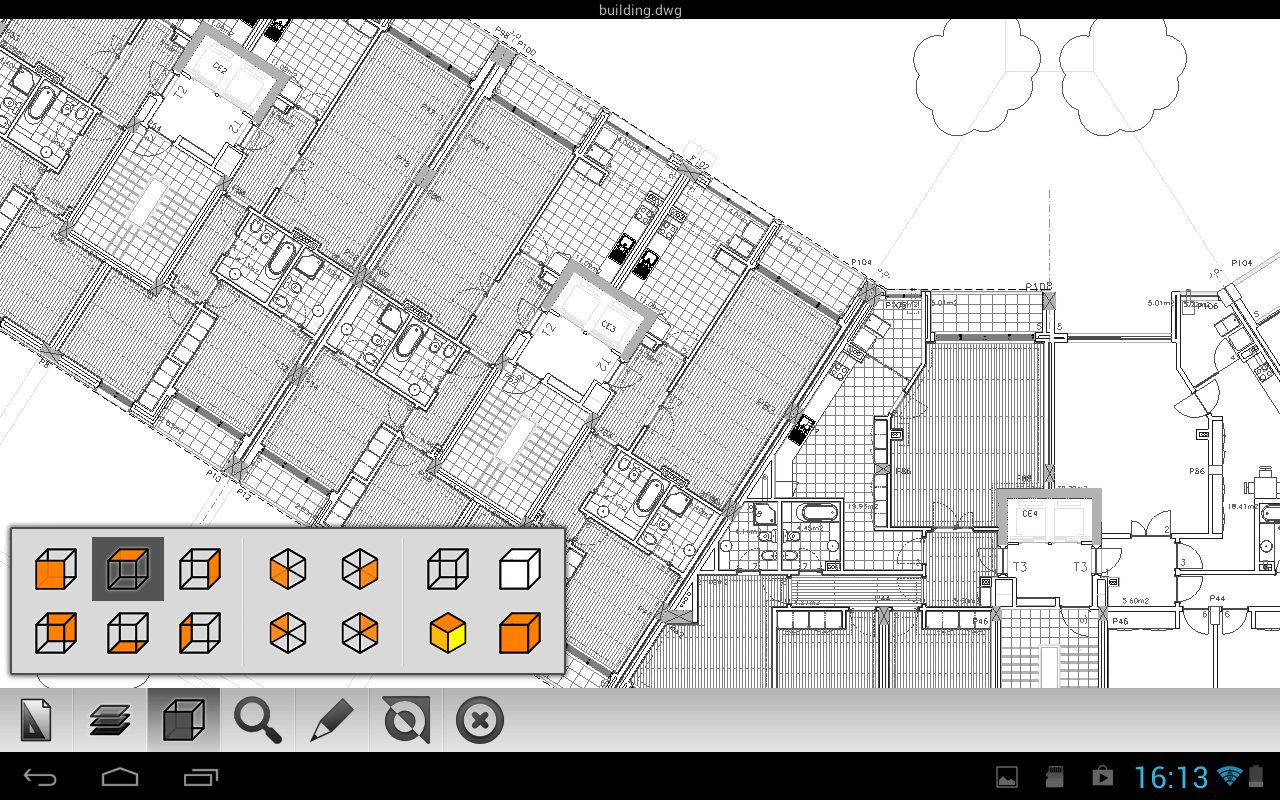Toggle the 3D view cube toolbar button
Screen dimensions: 1280x800
pos(184,720)
